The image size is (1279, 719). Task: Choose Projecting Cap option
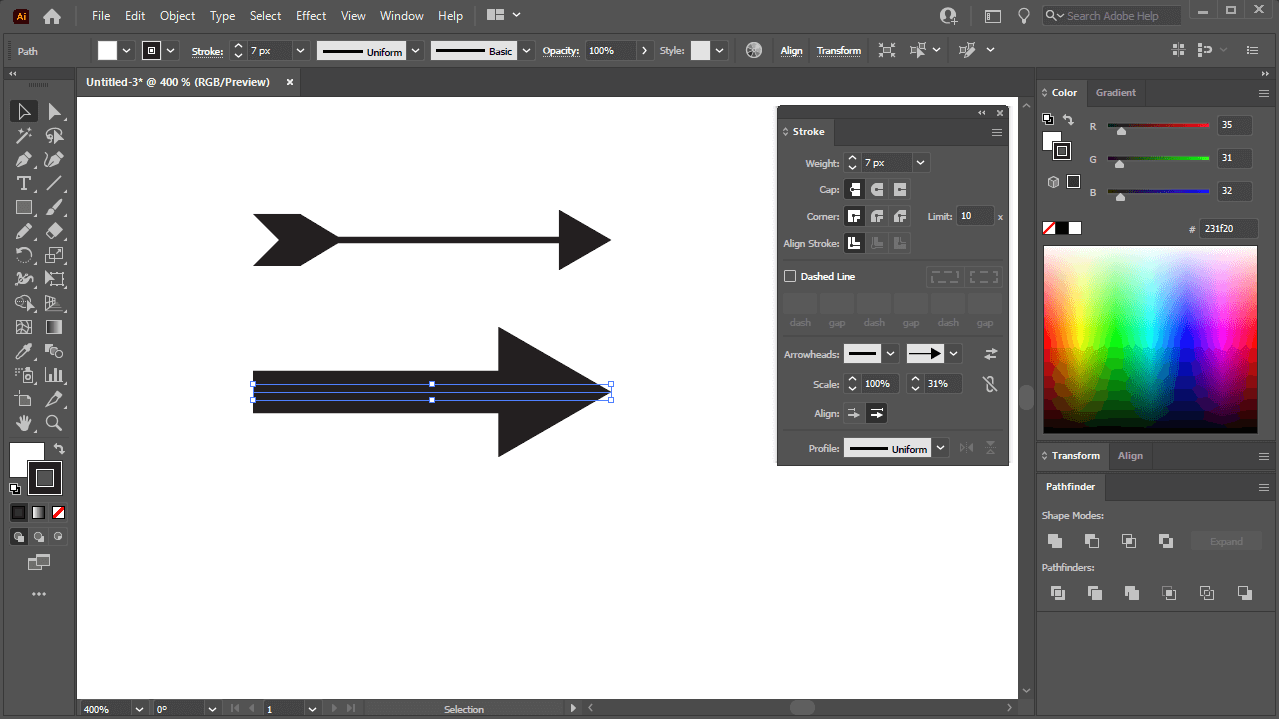900,189
